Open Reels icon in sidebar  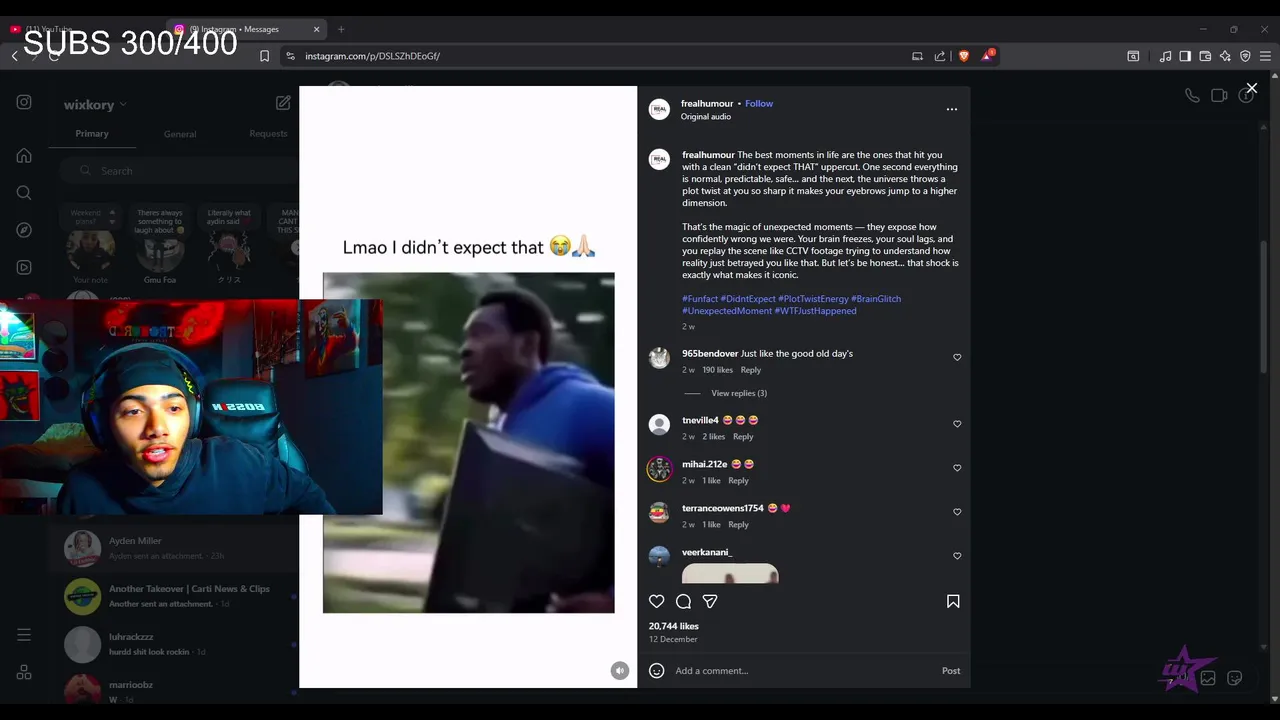24,267
